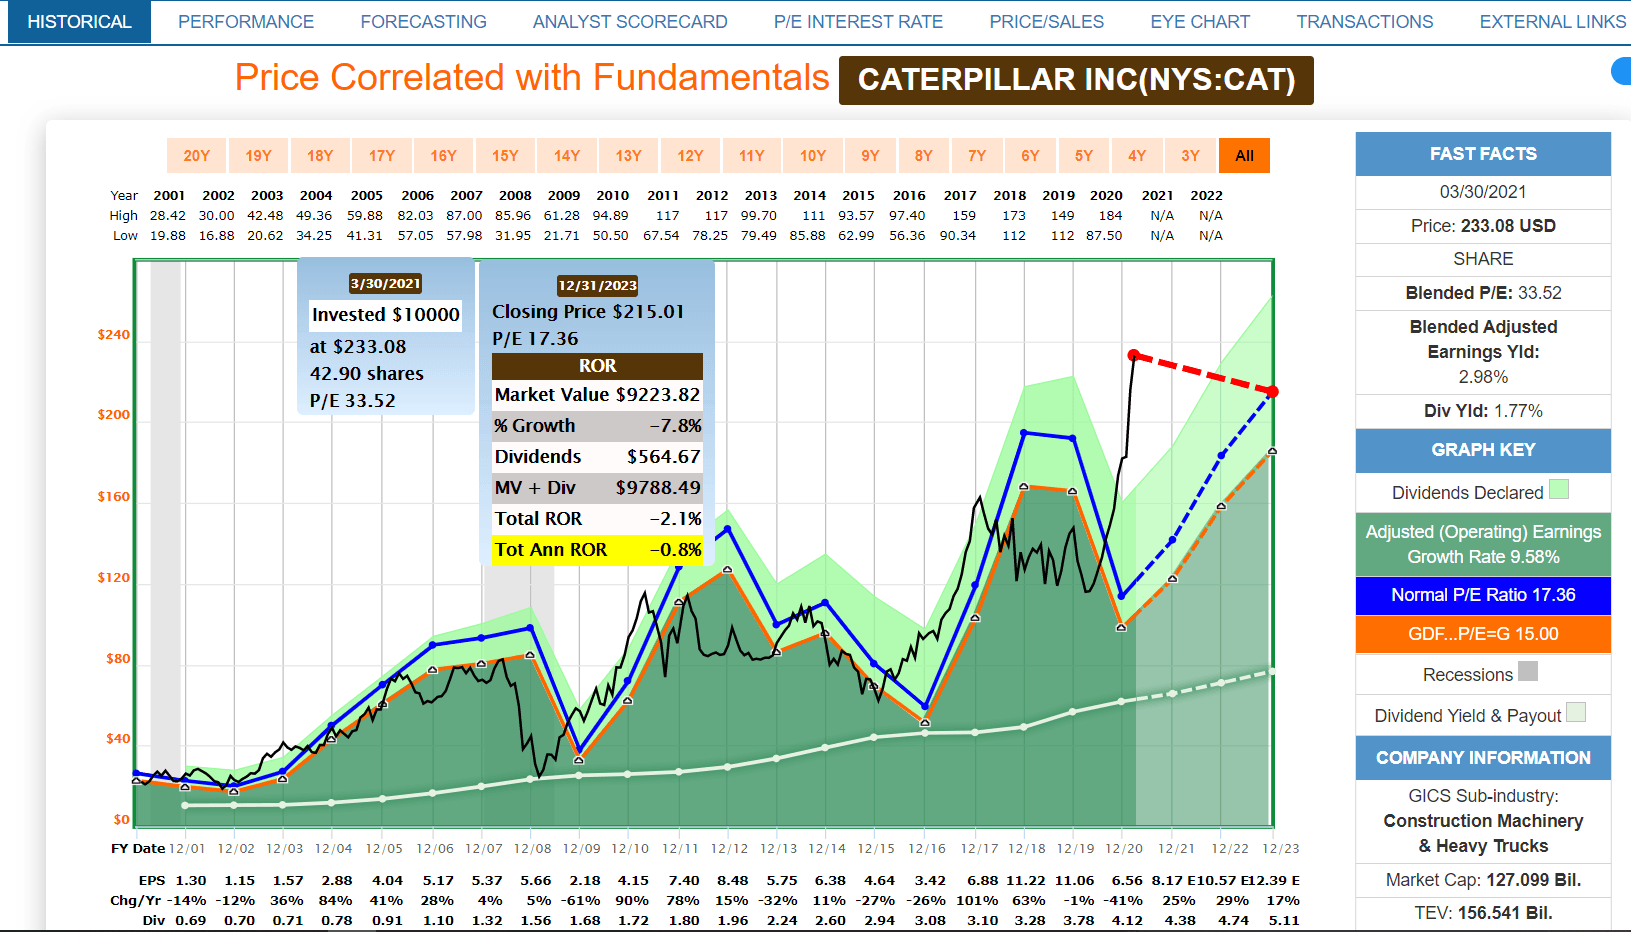Open the EXTERNAL LINKS tab
Image resolution: width=1631 pixels, height=932 pixels.
pyautogui.click(x=1552, y=22)
